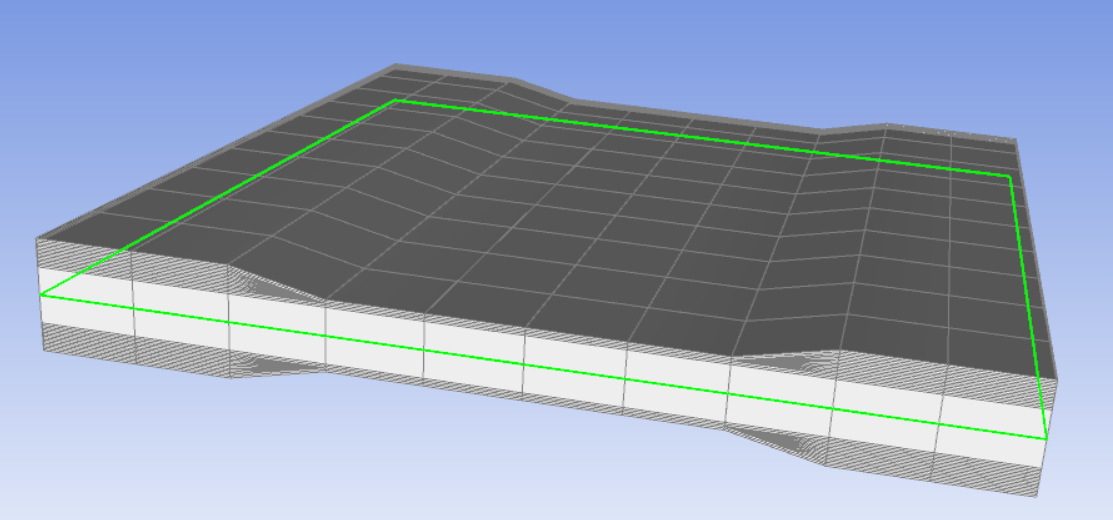Click the front-right bottom corner of the model
Screen dimensions: 1113x520
point(1038,496)
